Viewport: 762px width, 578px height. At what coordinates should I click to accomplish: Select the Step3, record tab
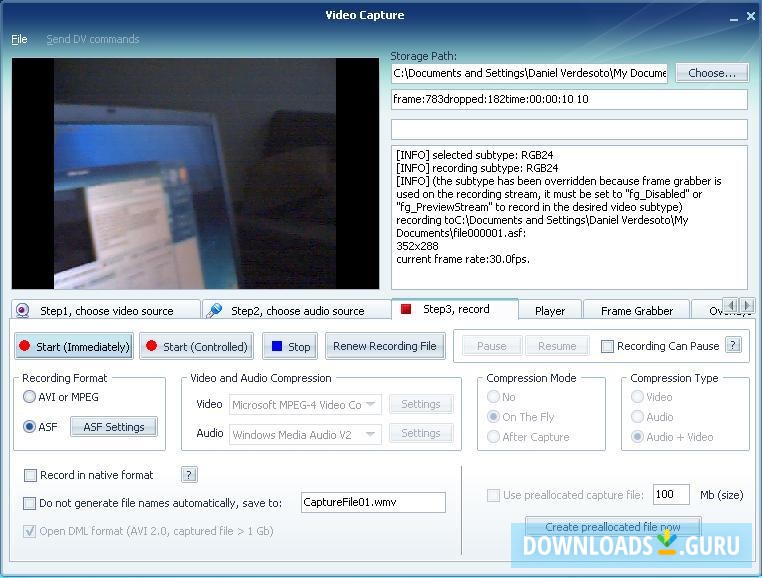click(x=455, y=309)
